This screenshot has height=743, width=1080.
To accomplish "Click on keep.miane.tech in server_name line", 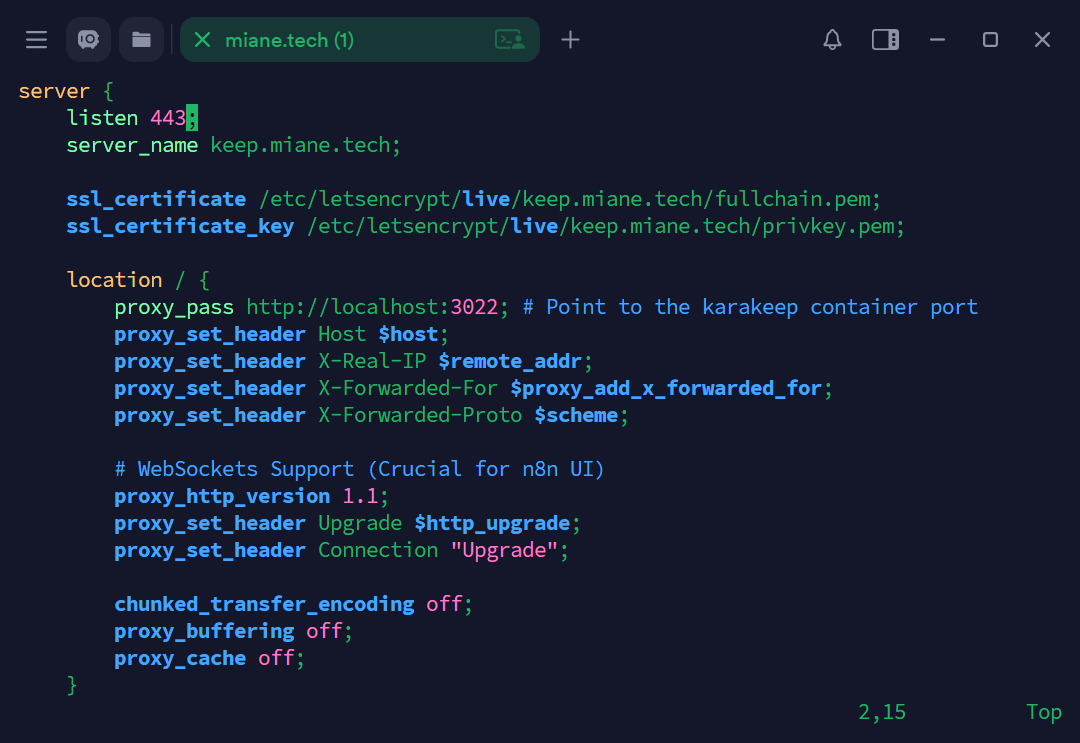I will [x=299, y=145].
